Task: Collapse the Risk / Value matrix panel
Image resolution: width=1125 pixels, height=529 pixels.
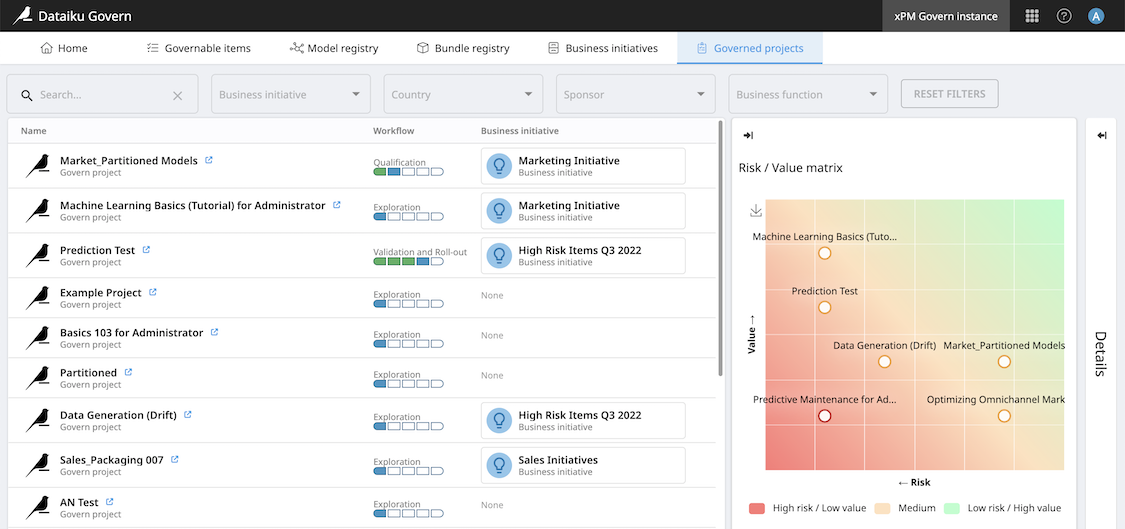Action: click(748, 136)
